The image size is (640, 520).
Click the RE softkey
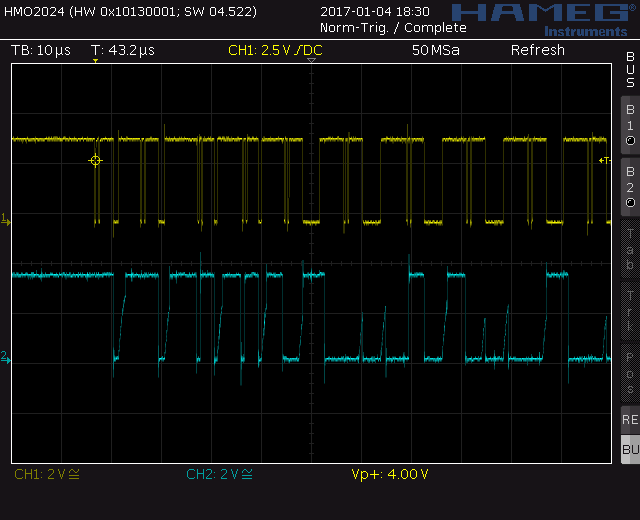pyautogui.click(x=630, y=420)
